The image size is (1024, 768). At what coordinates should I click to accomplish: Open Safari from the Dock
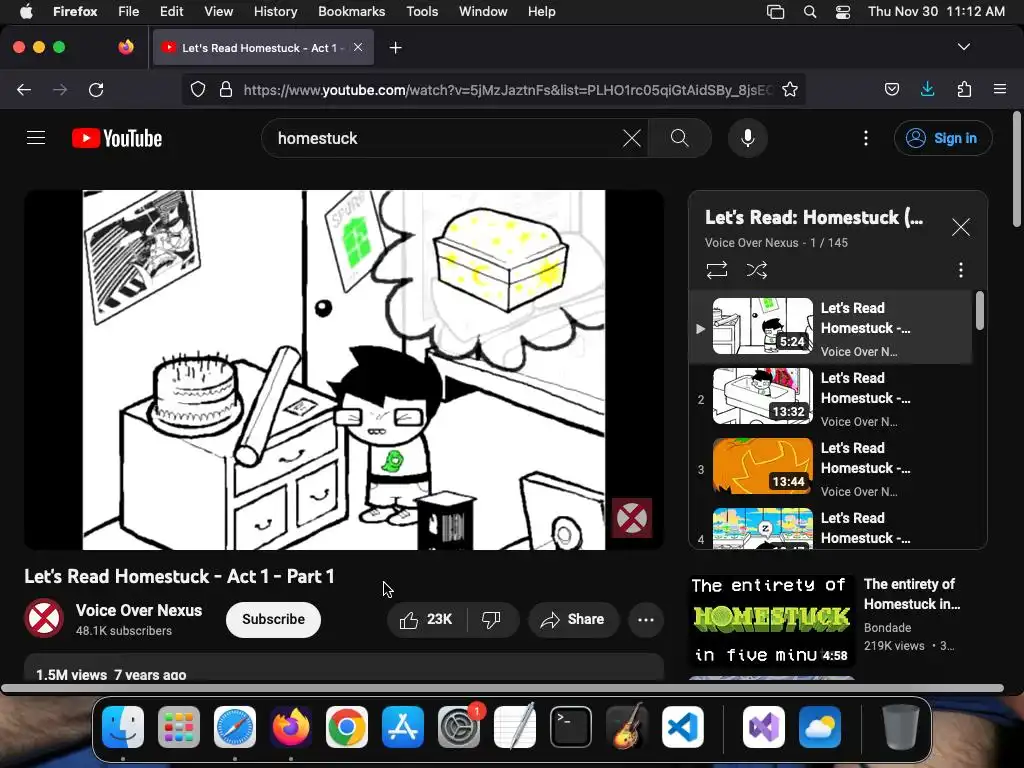click(x=234, y=727)
